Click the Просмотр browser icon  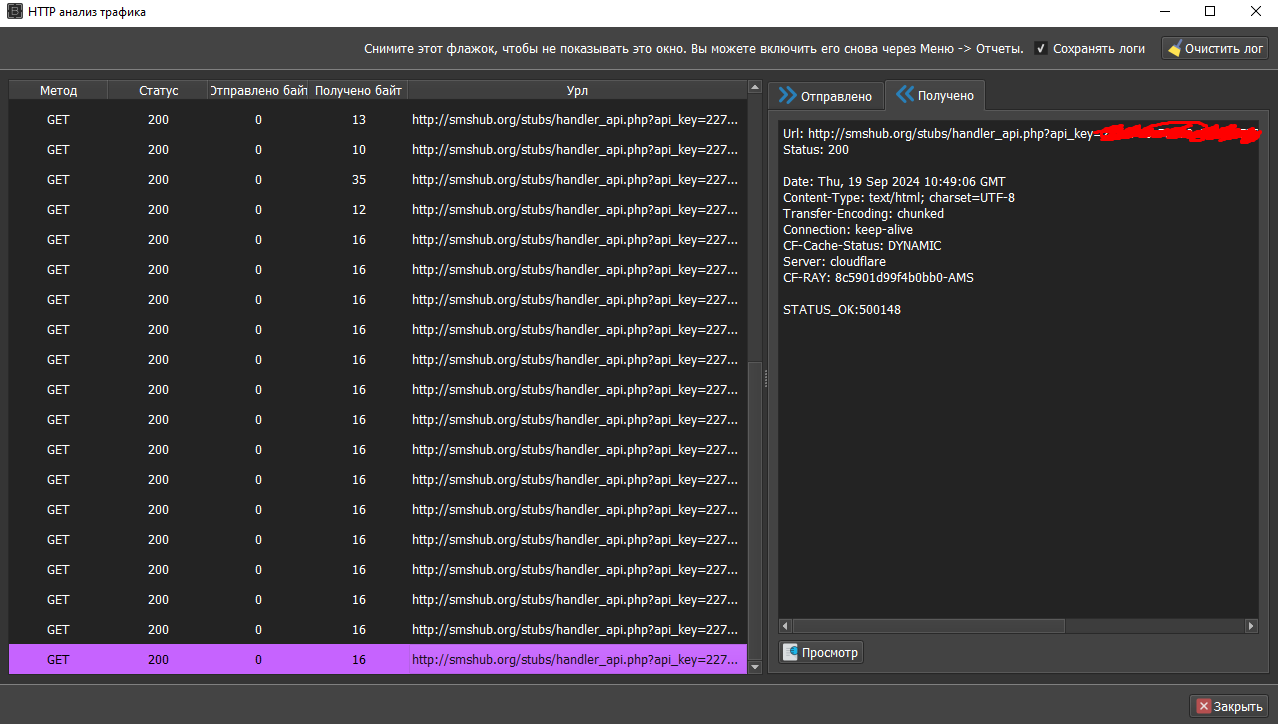[x=791, y=653]
